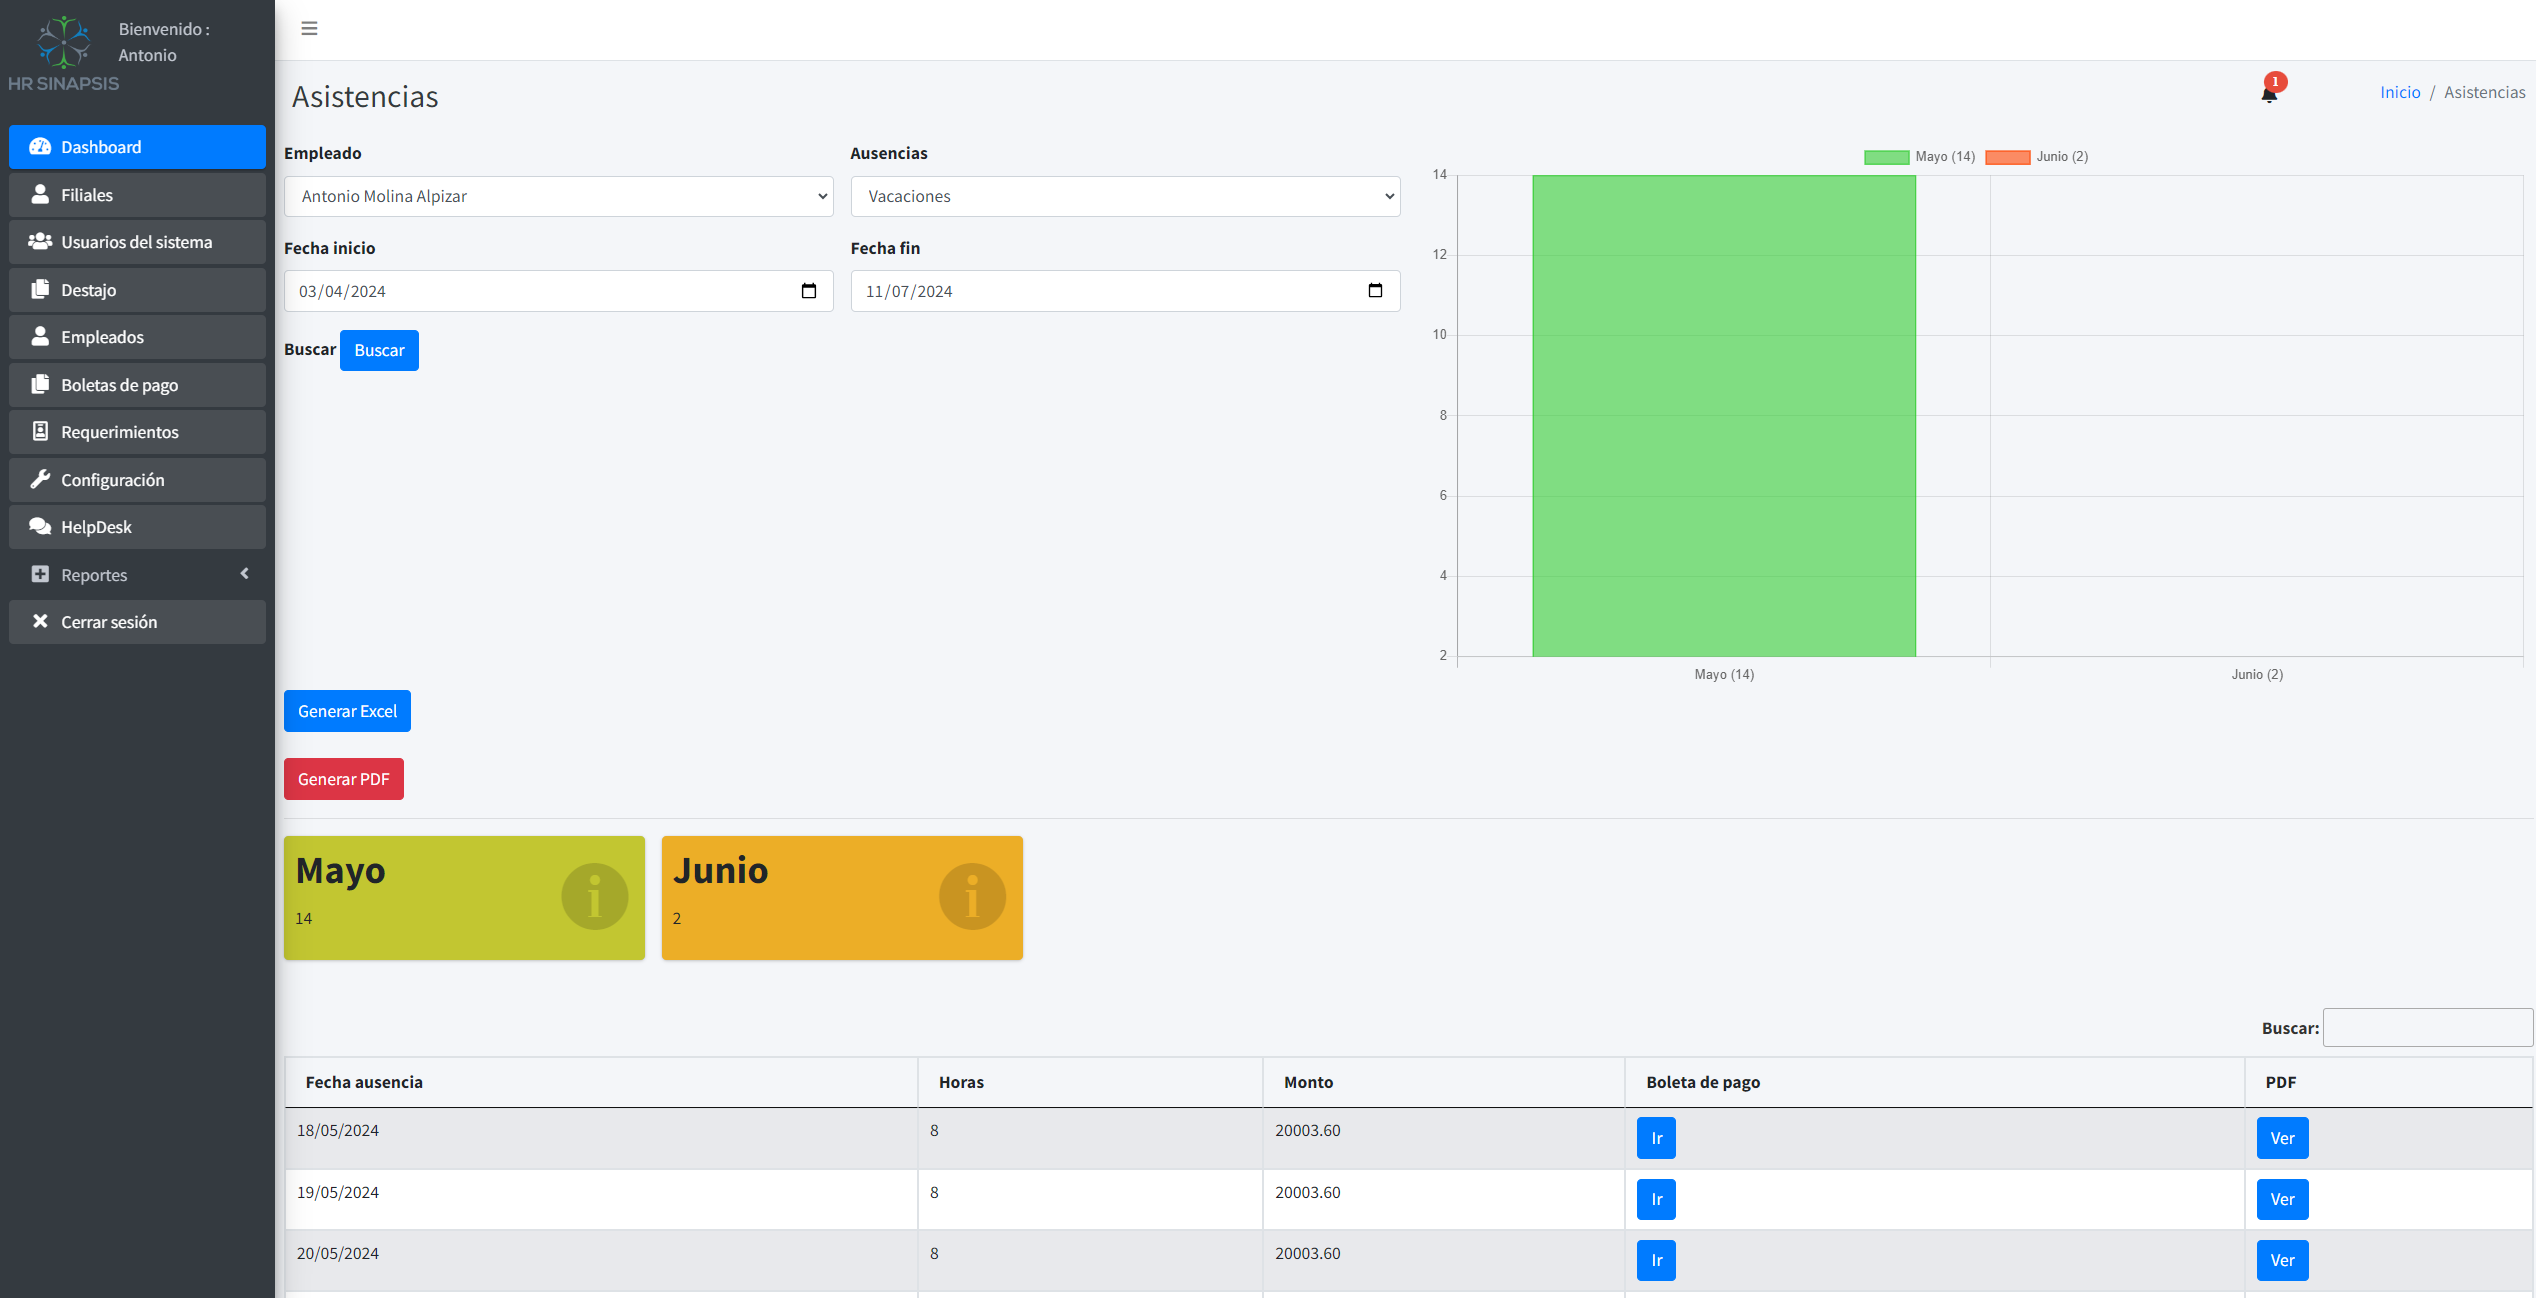Sort by Boleta de pago column header
2536x1298 pixels.
click(x=1935, y=1082)
